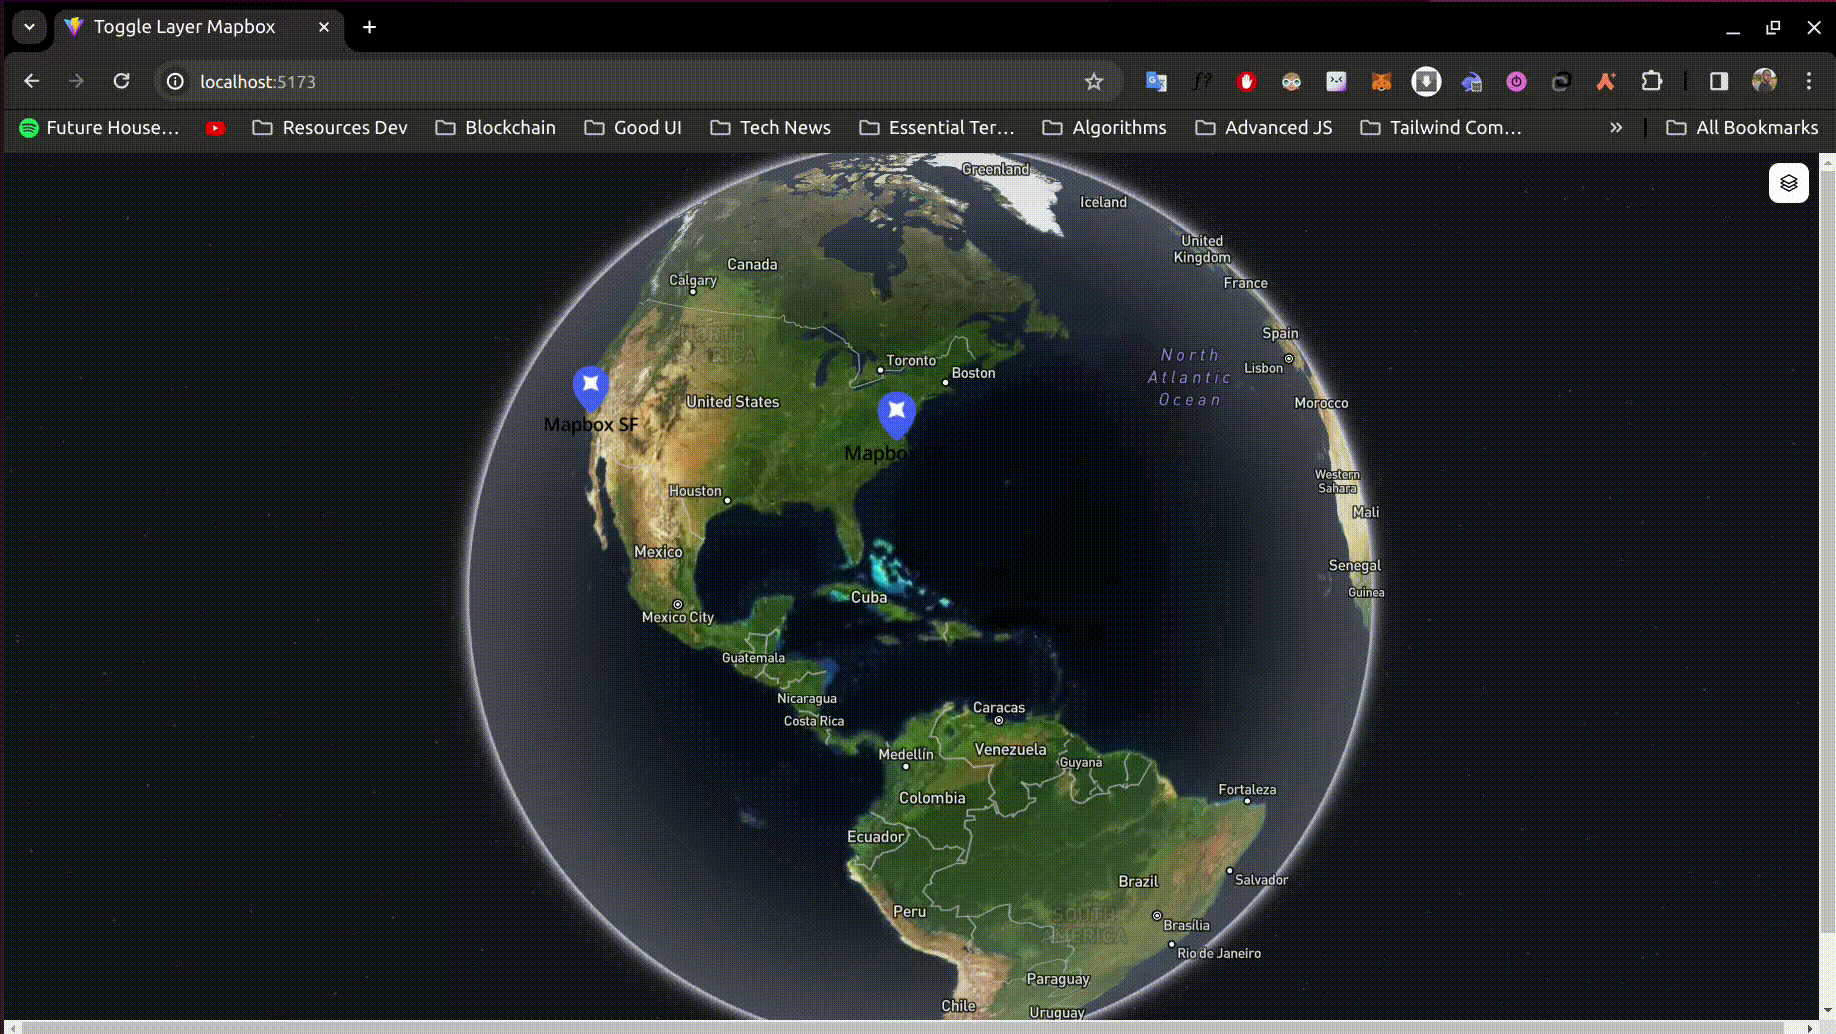Click the Morocco label
The width and height of the screenshot is (1836, 1034).
1321,403
